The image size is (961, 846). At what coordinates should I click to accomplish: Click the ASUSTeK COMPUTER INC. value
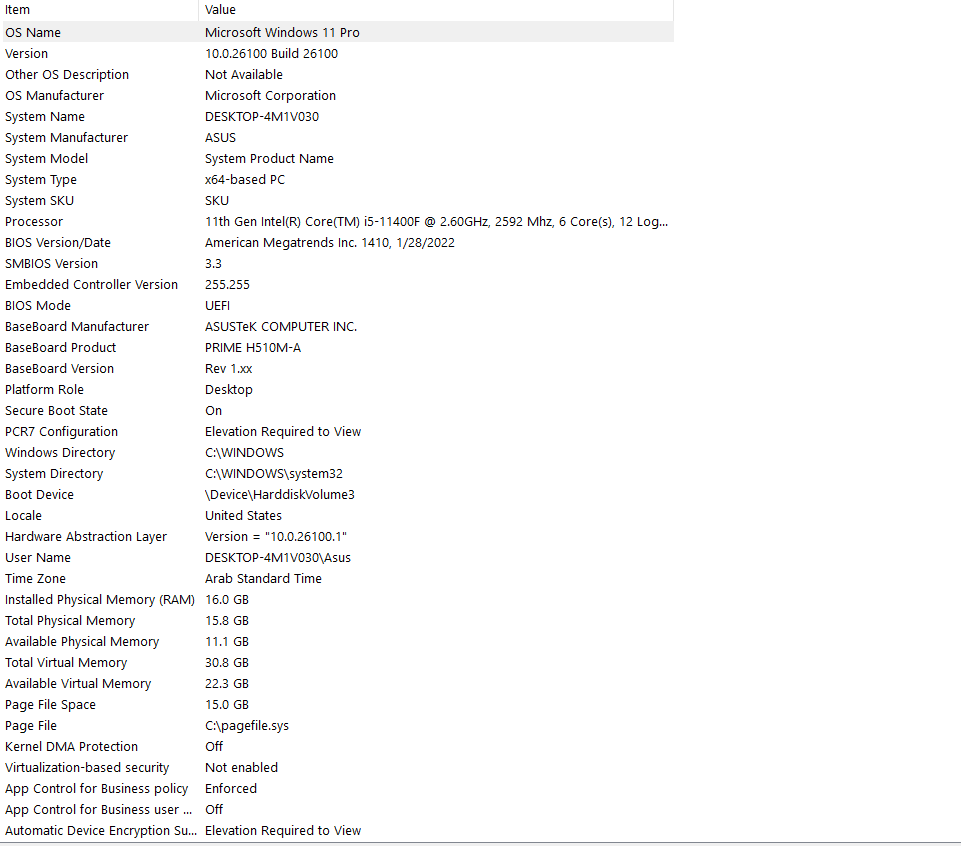tap(281, 327)
